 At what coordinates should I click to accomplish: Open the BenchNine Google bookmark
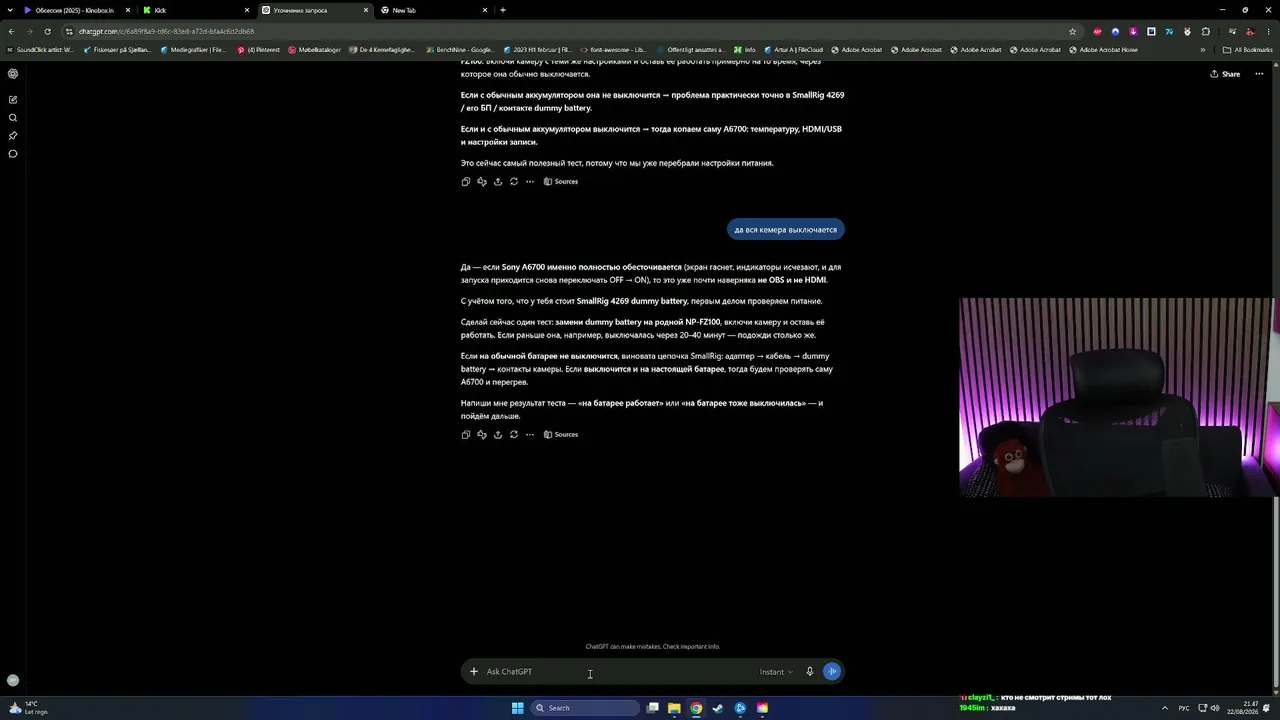(x=459, y=49)
